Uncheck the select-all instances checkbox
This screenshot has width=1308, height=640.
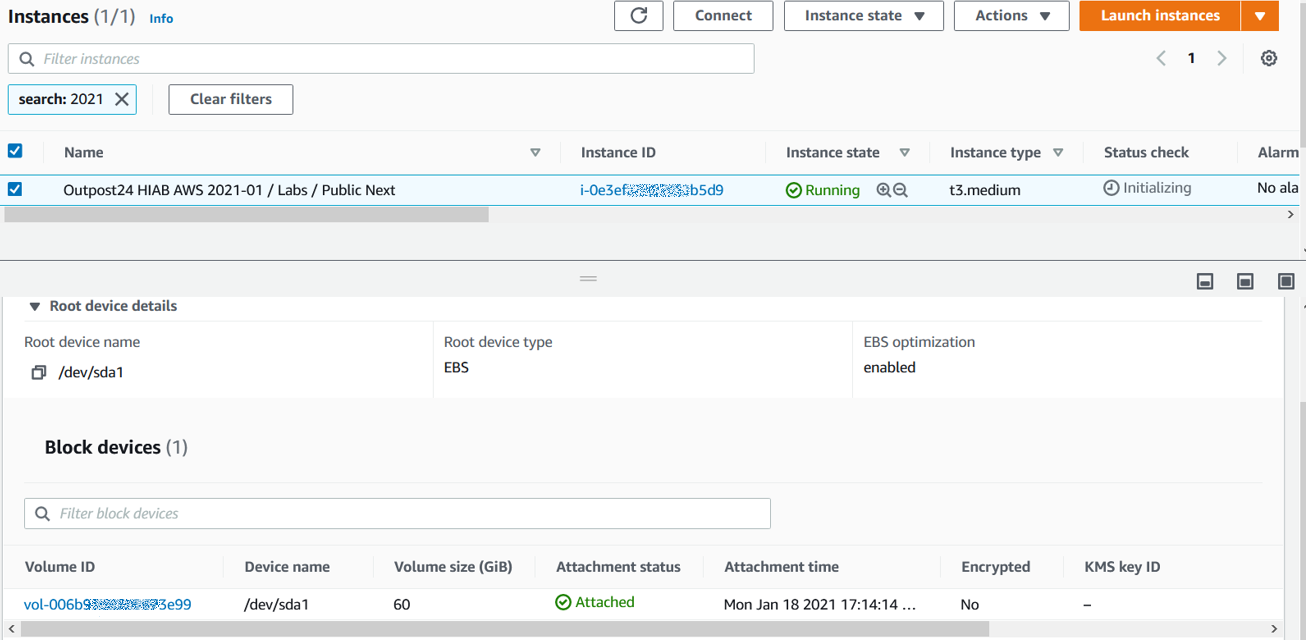(14, 150)
